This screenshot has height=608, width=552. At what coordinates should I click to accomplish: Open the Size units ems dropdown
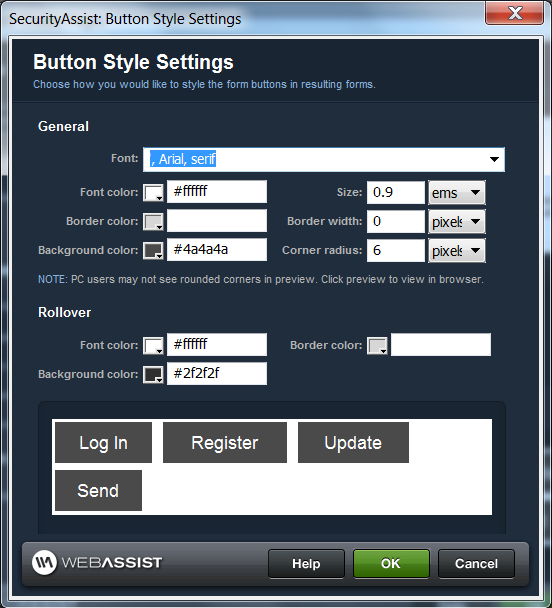tap(457, 192)
